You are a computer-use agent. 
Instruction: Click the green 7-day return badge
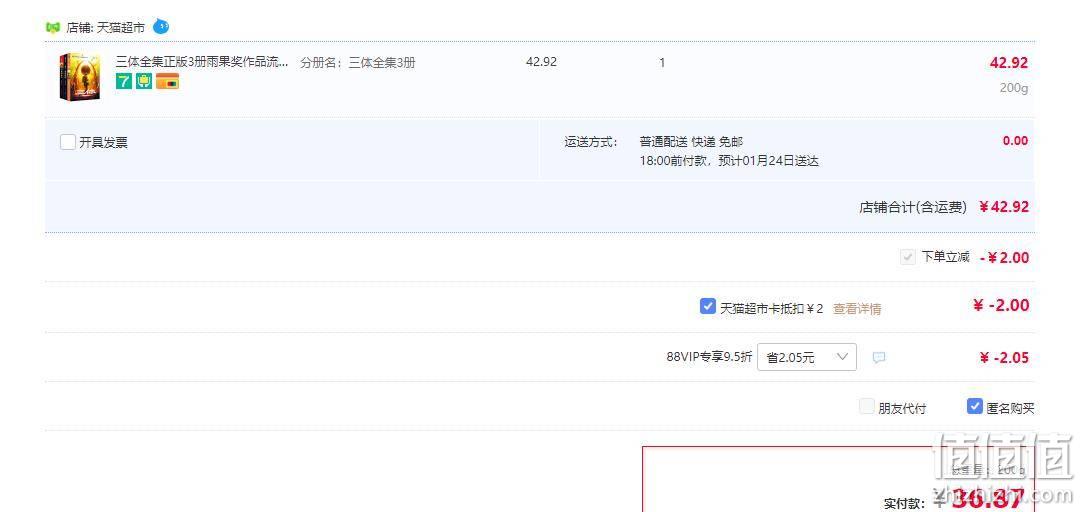coord(124,81)
